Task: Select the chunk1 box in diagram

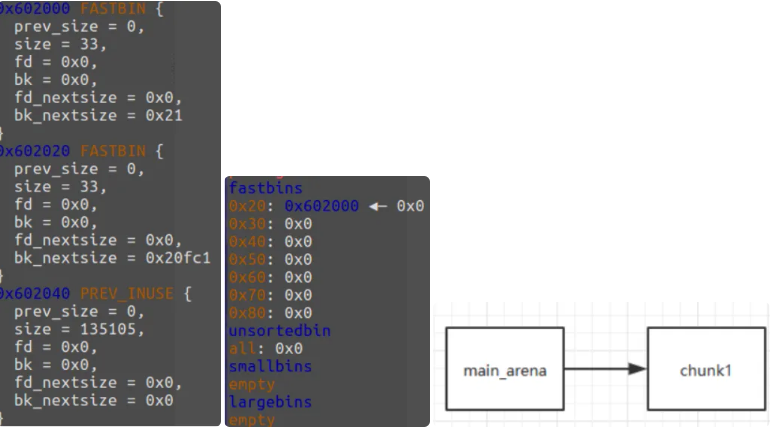Action: tap(708, 369)
